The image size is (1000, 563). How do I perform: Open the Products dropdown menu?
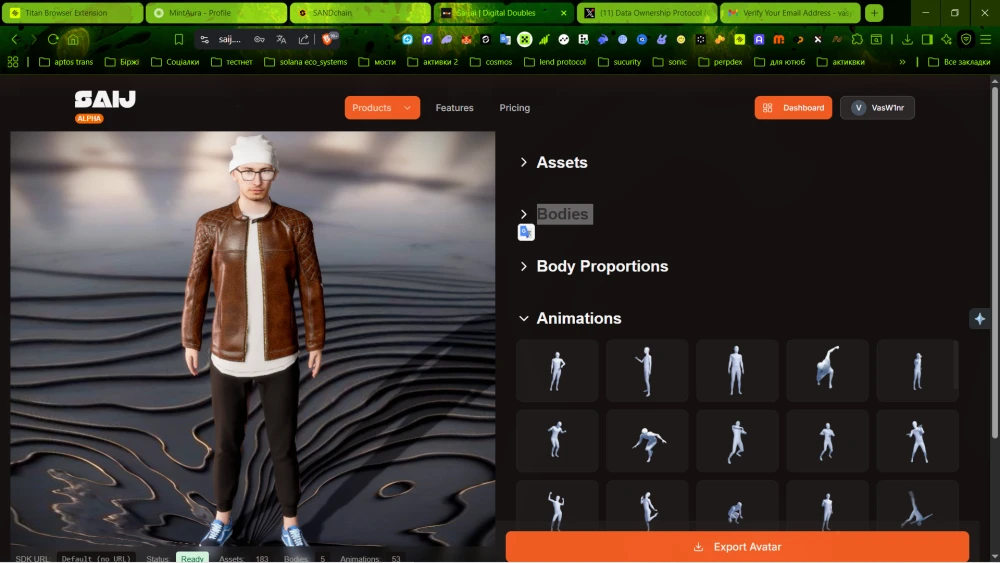(x=381, y=108)
